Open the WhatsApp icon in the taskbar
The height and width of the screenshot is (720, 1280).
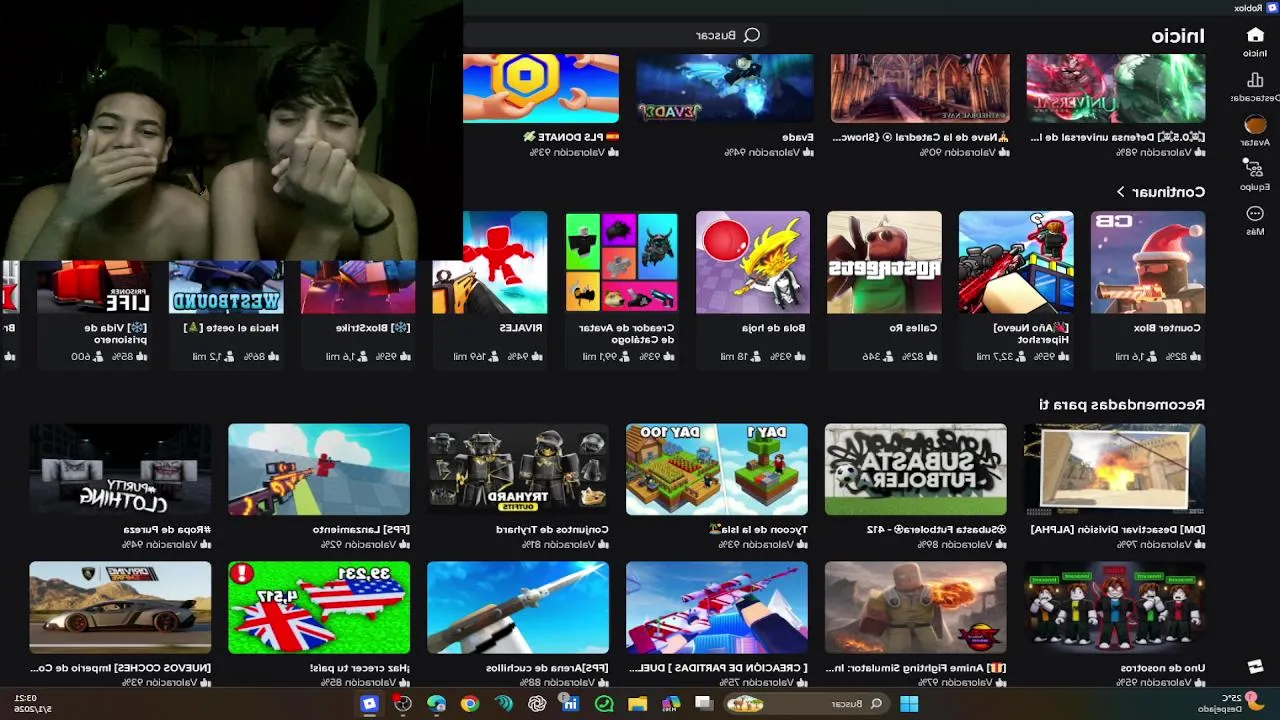(x=604, y=704)
